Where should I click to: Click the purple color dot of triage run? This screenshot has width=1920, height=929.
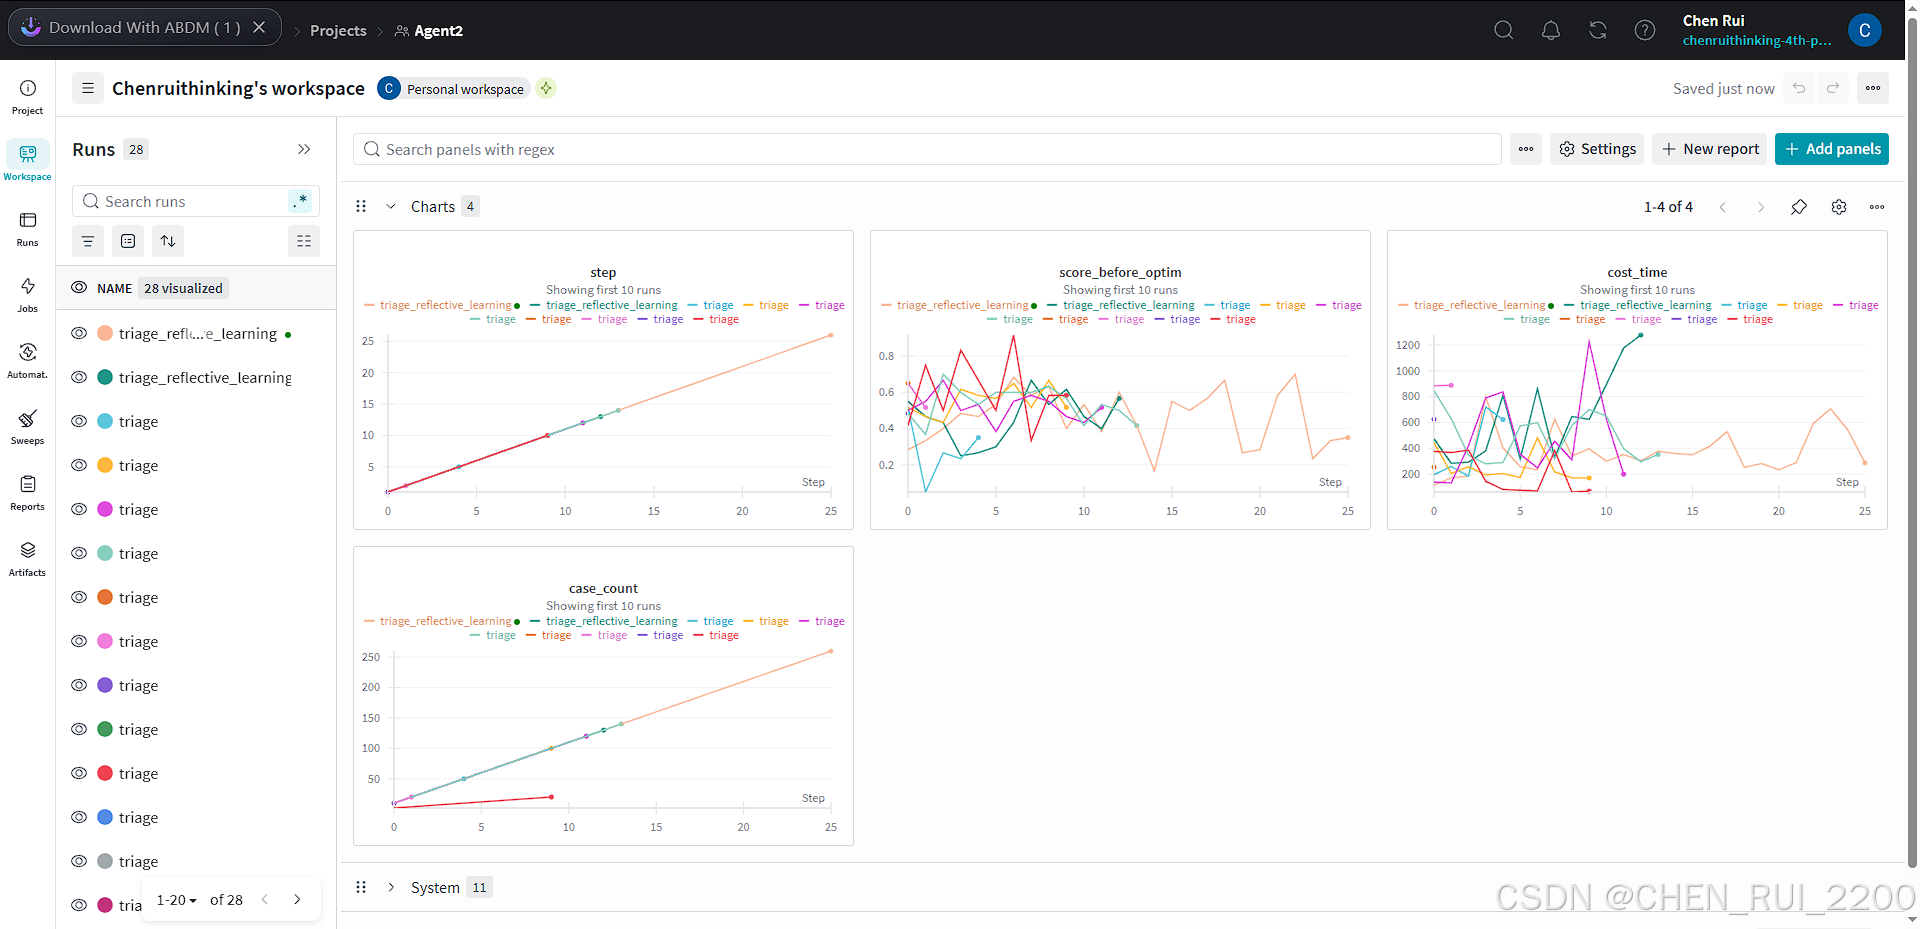[x=105, y=685]
